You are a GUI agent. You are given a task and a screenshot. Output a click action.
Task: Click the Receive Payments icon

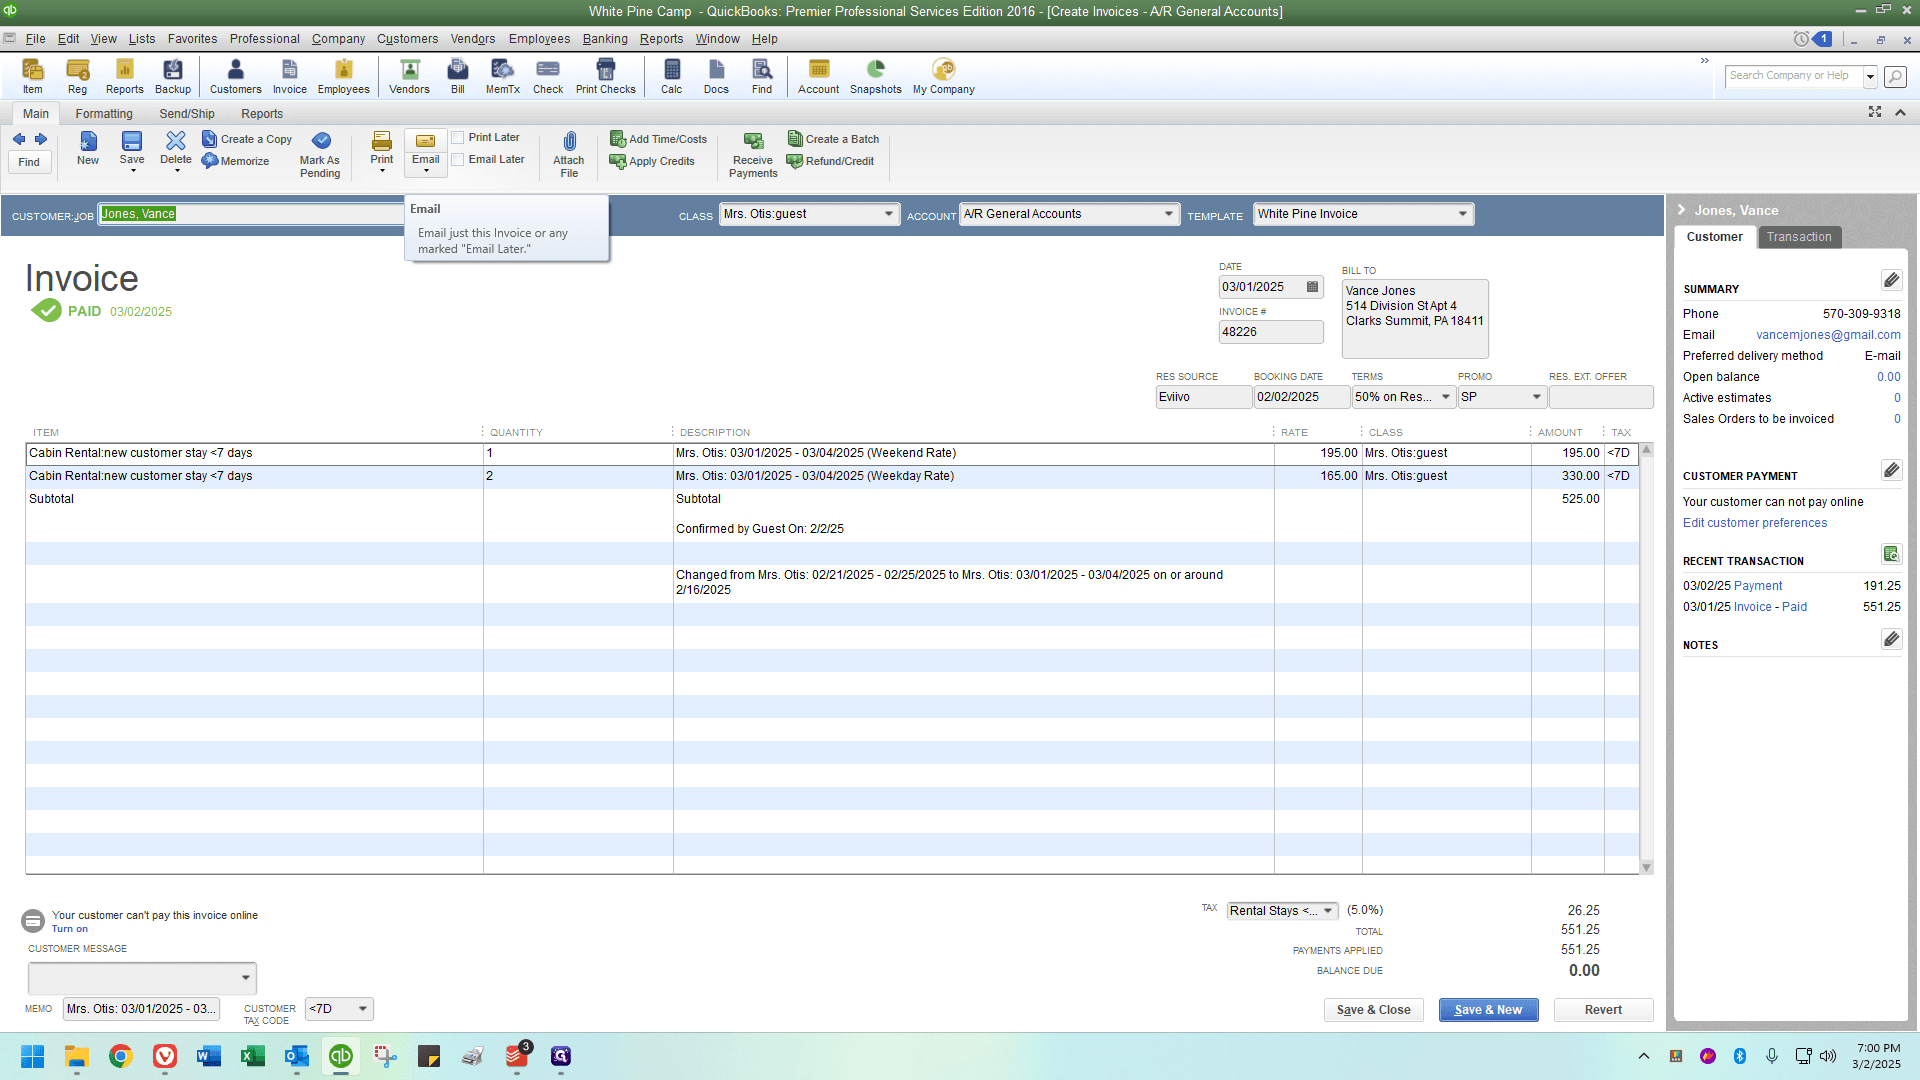pyautogui.click(x=753, y=155)
